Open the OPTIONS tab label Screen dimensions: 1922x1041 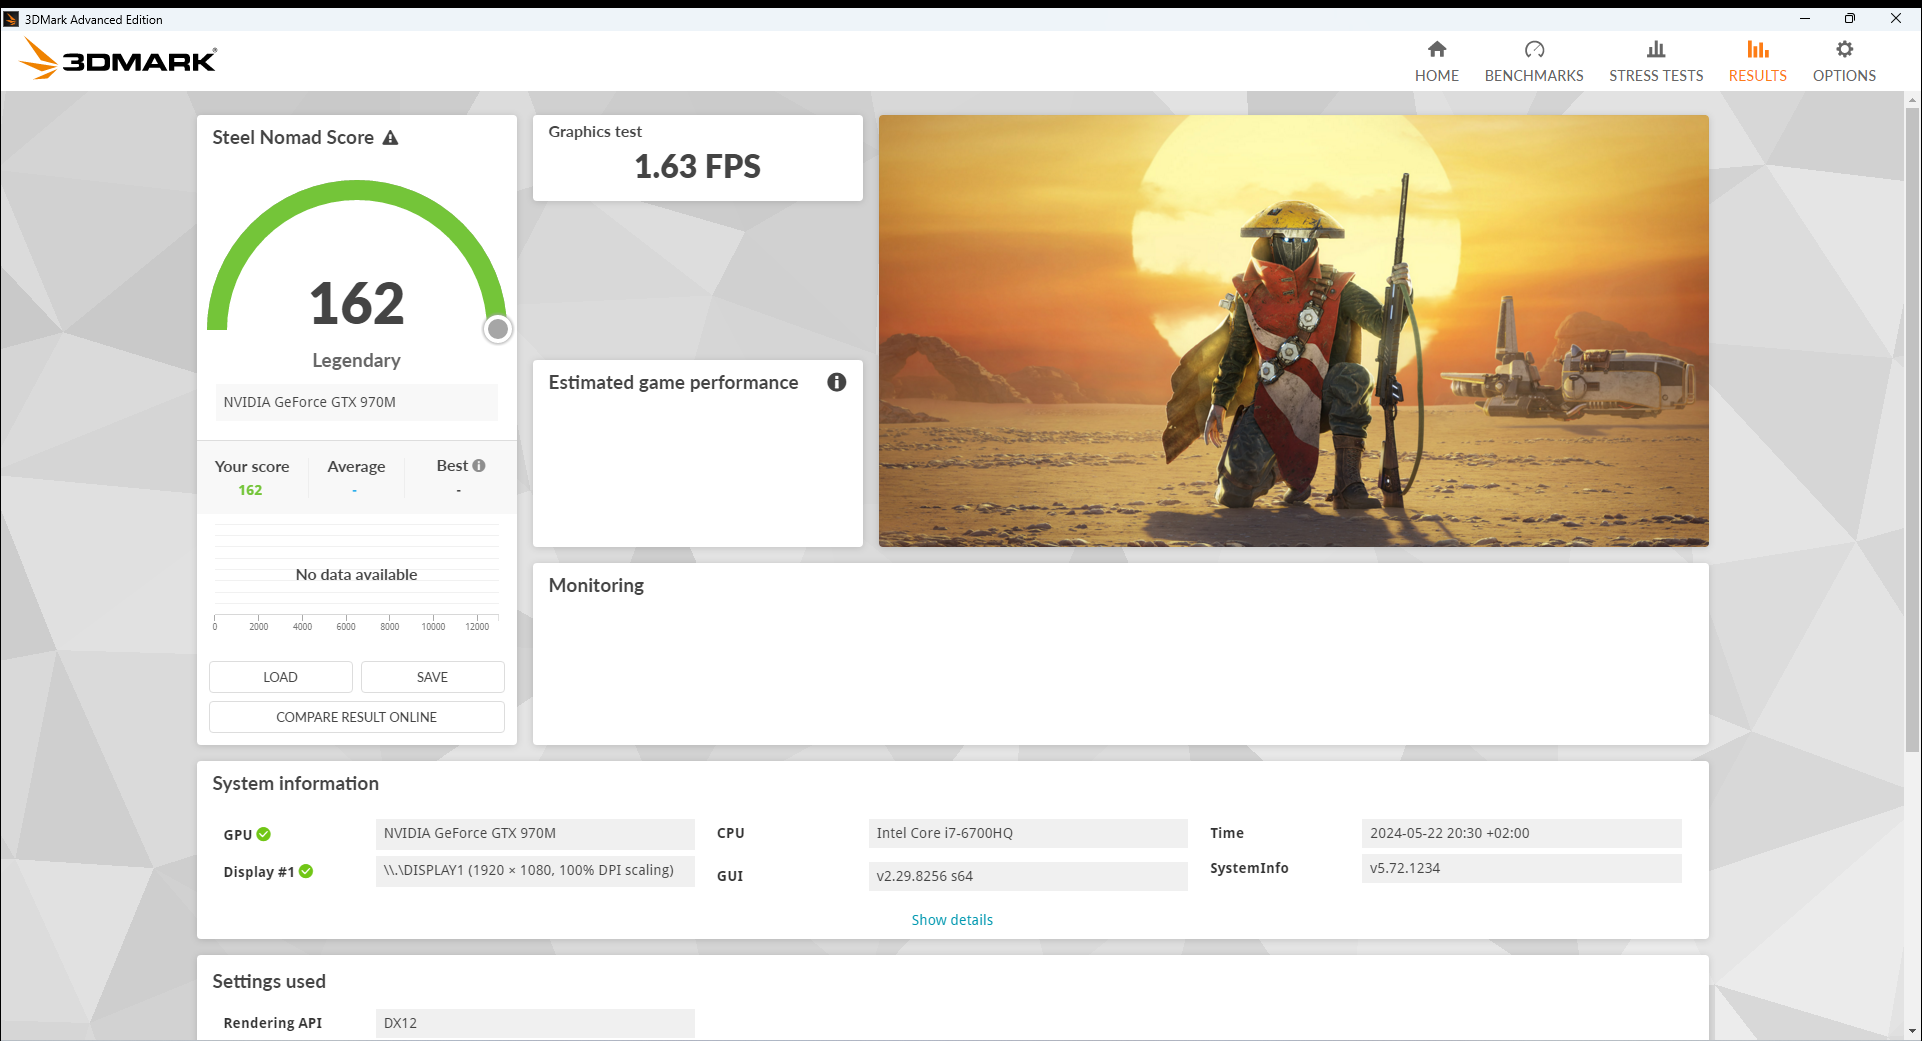[x=1844, y=76]
